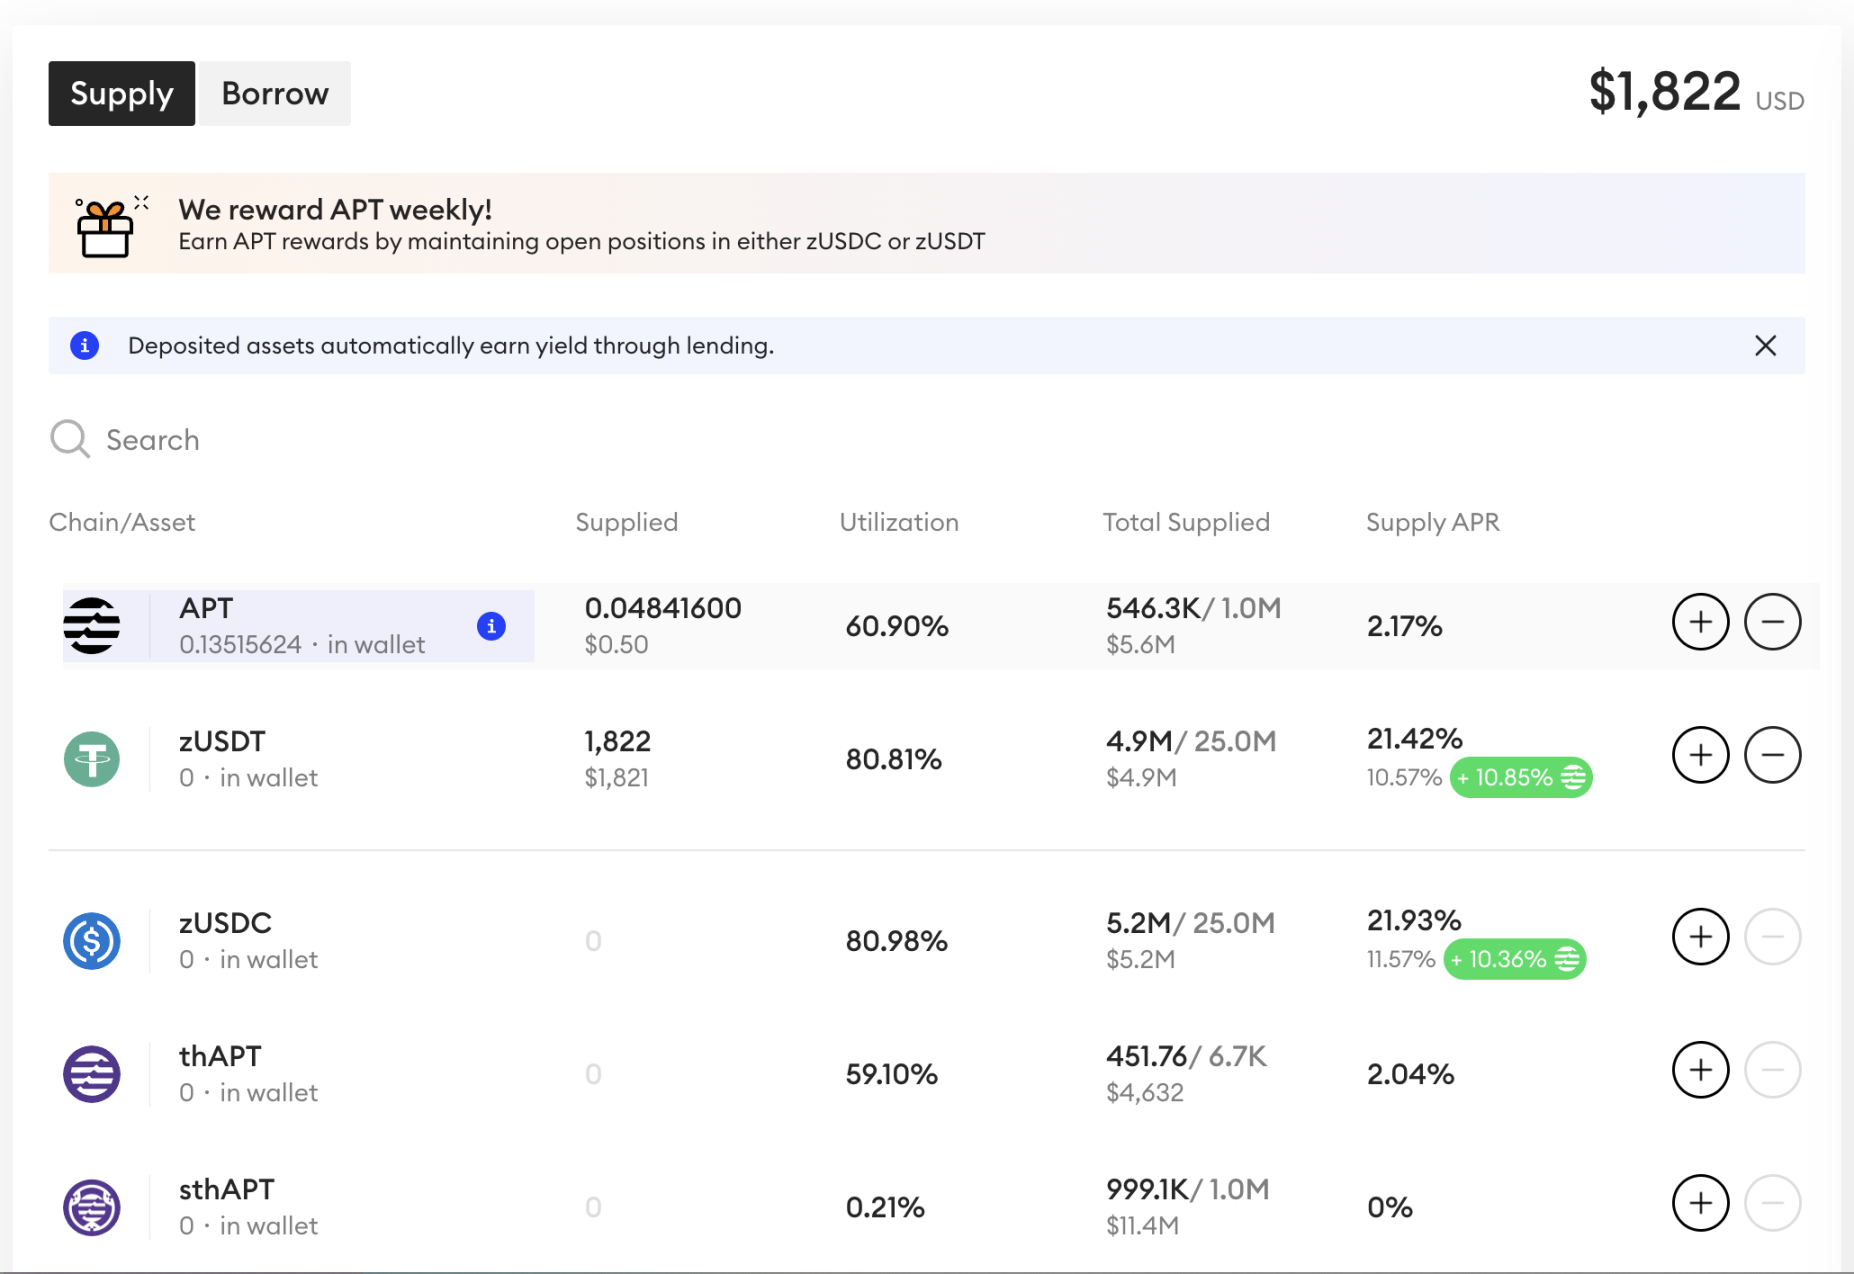Viewport: 1854px width, 1274px height.
Task: Click the 0.21% utilization value
Action: click(x=885, y=1207)
